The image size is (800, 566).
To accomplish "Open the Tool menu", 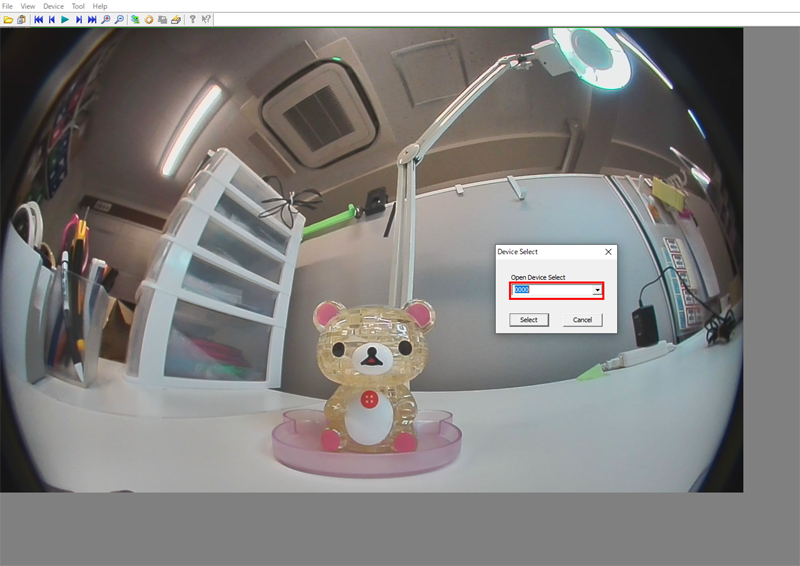I will (x=78, y=6).
